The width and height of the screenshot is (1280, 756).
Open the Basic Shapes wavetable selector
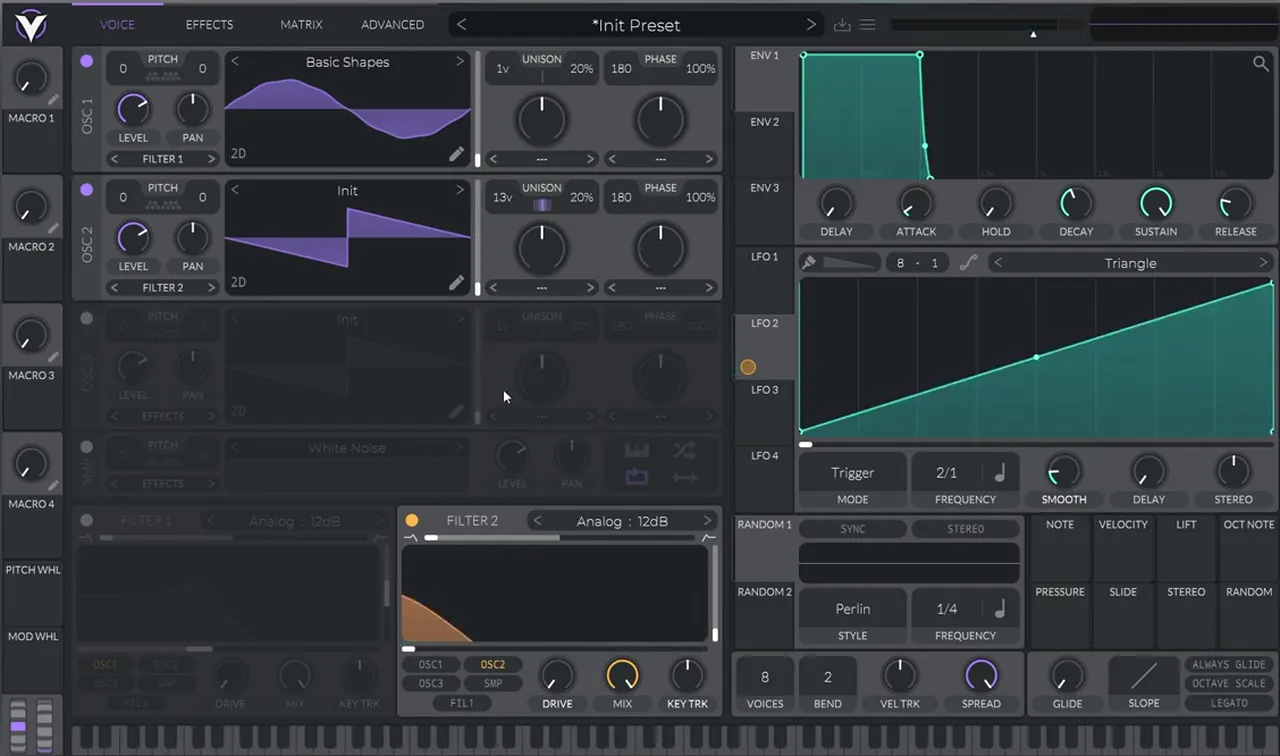point(347,62)
